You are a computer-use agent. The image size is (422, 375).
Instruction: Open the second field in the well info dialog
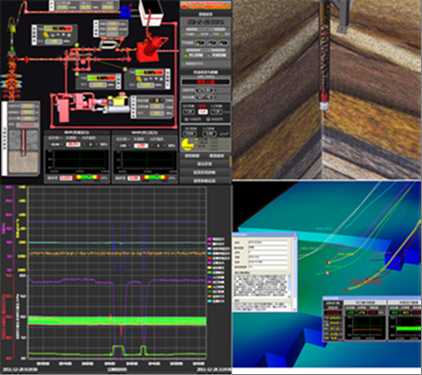point(268,248)
